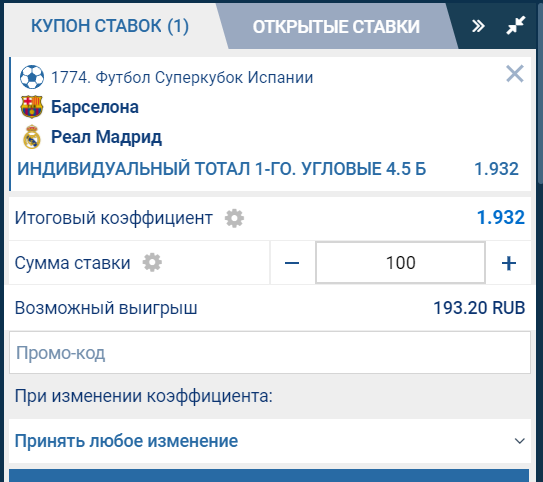Decrease stake with the minus button
543x482 pixels.
(292, 263)
